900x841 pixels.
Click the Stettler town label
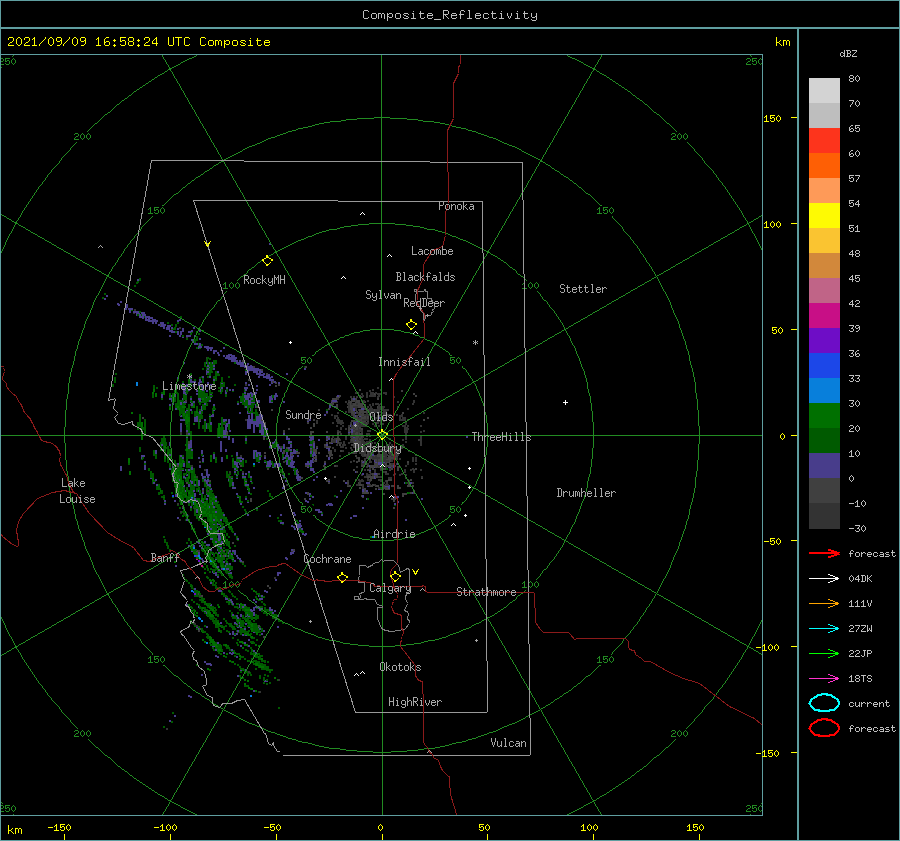(x=583, y=289)
